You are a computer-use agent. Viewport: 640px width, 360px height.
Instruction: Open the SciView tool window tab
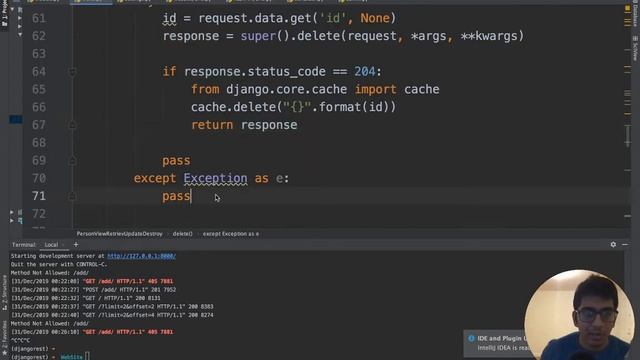pyautogui.click(x=636, y=48)
